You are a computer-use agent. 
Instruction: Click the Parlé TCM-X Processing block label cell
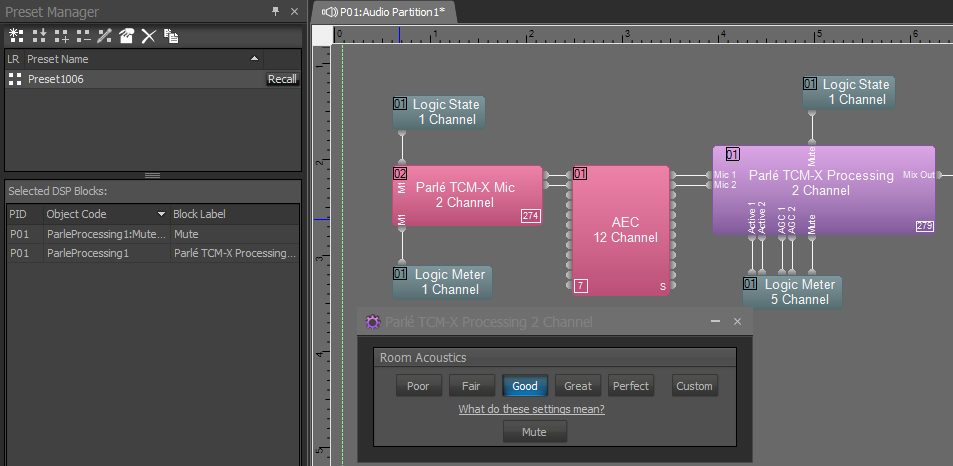pos(235,253)
